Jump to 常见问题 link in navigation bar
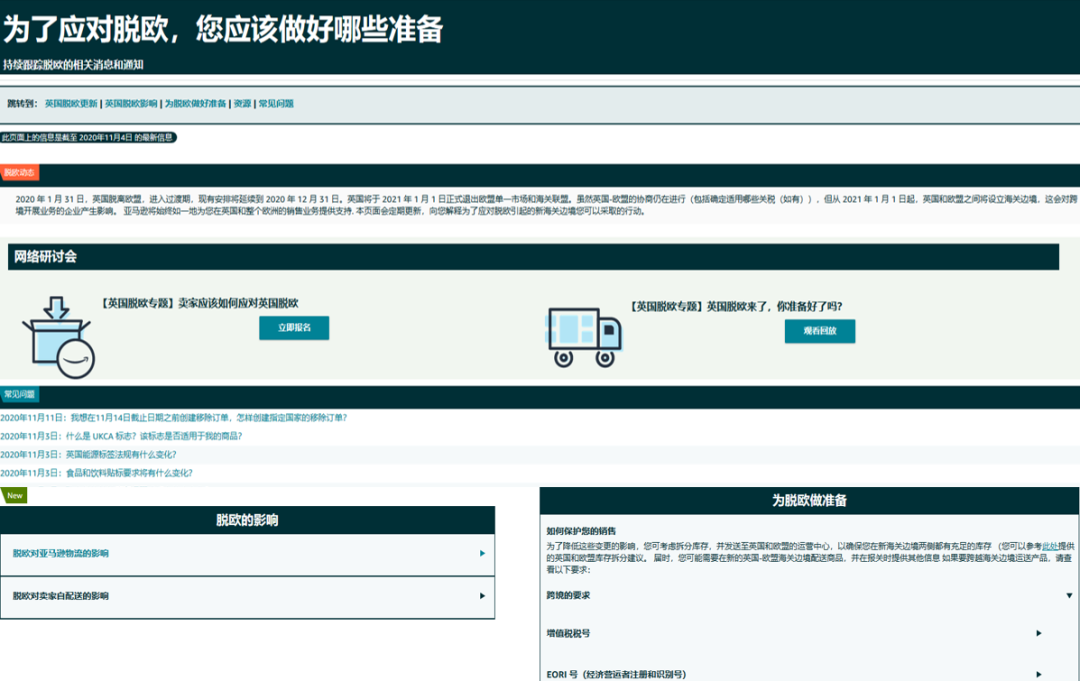This screenshot has width=1080, height=681. coord(276,103)
